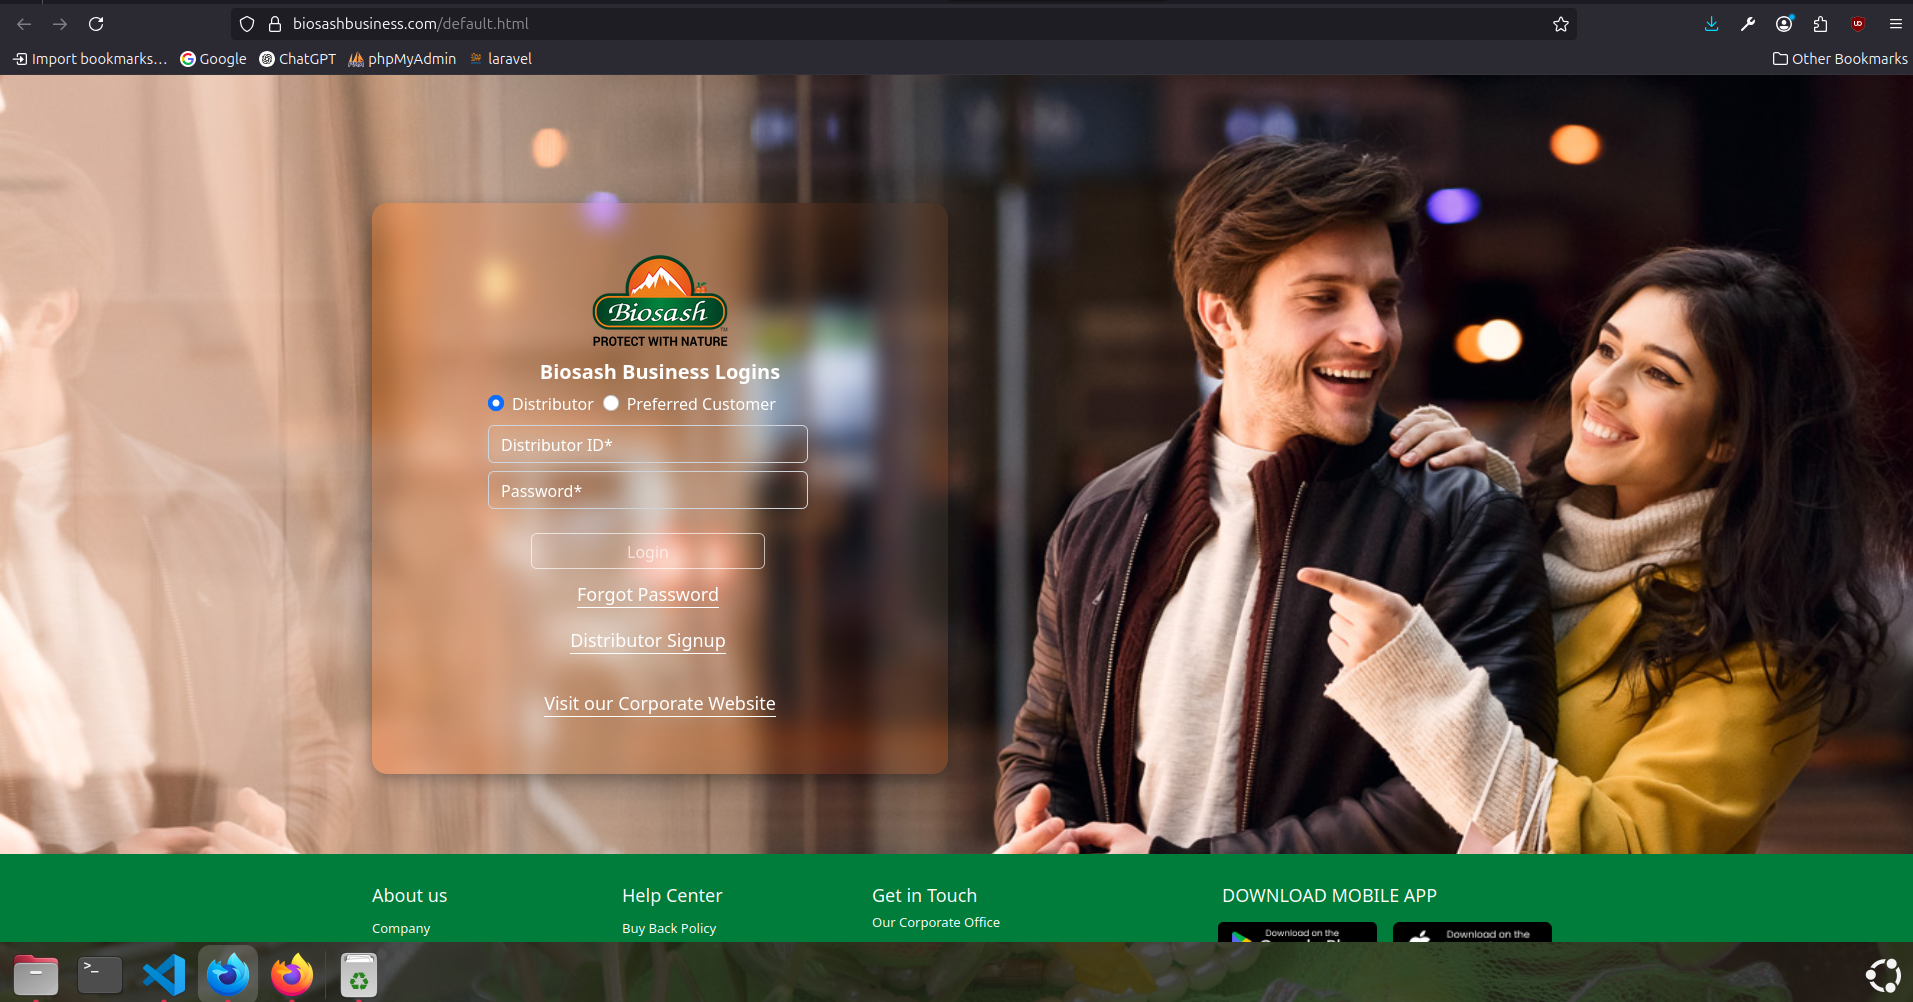Launch Visual Studio Code from the dock

[164, 975]
